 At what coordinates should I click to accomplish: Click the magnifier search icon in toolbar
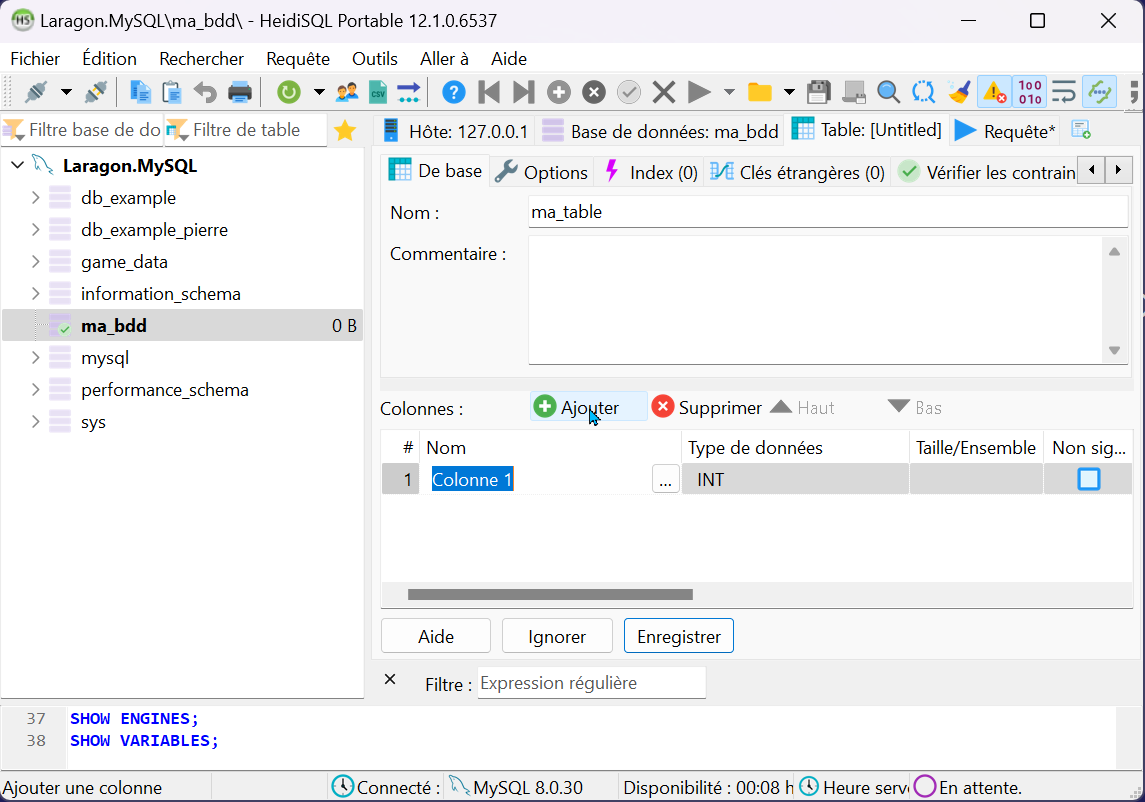pyautogui.click(x=888, y=93)
